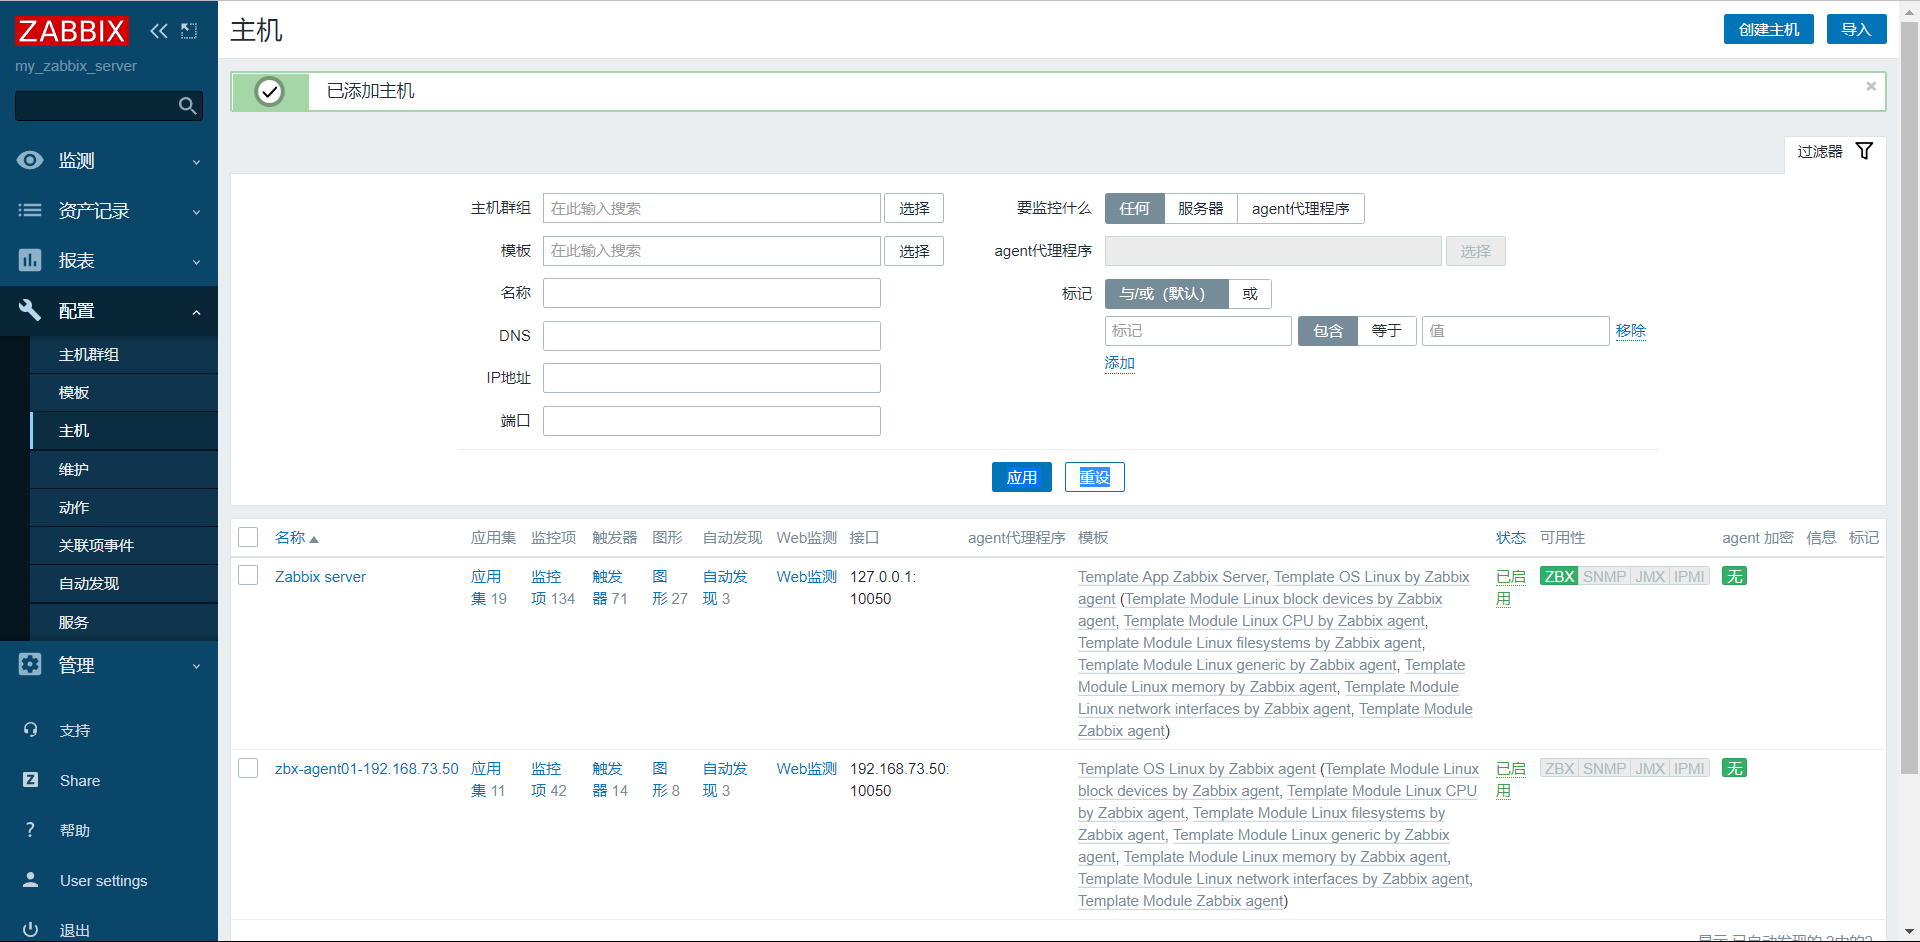This screenshot has height=942, width=1920.
Task: Open 模板 submenu item
Action: (x=124, y=393)
